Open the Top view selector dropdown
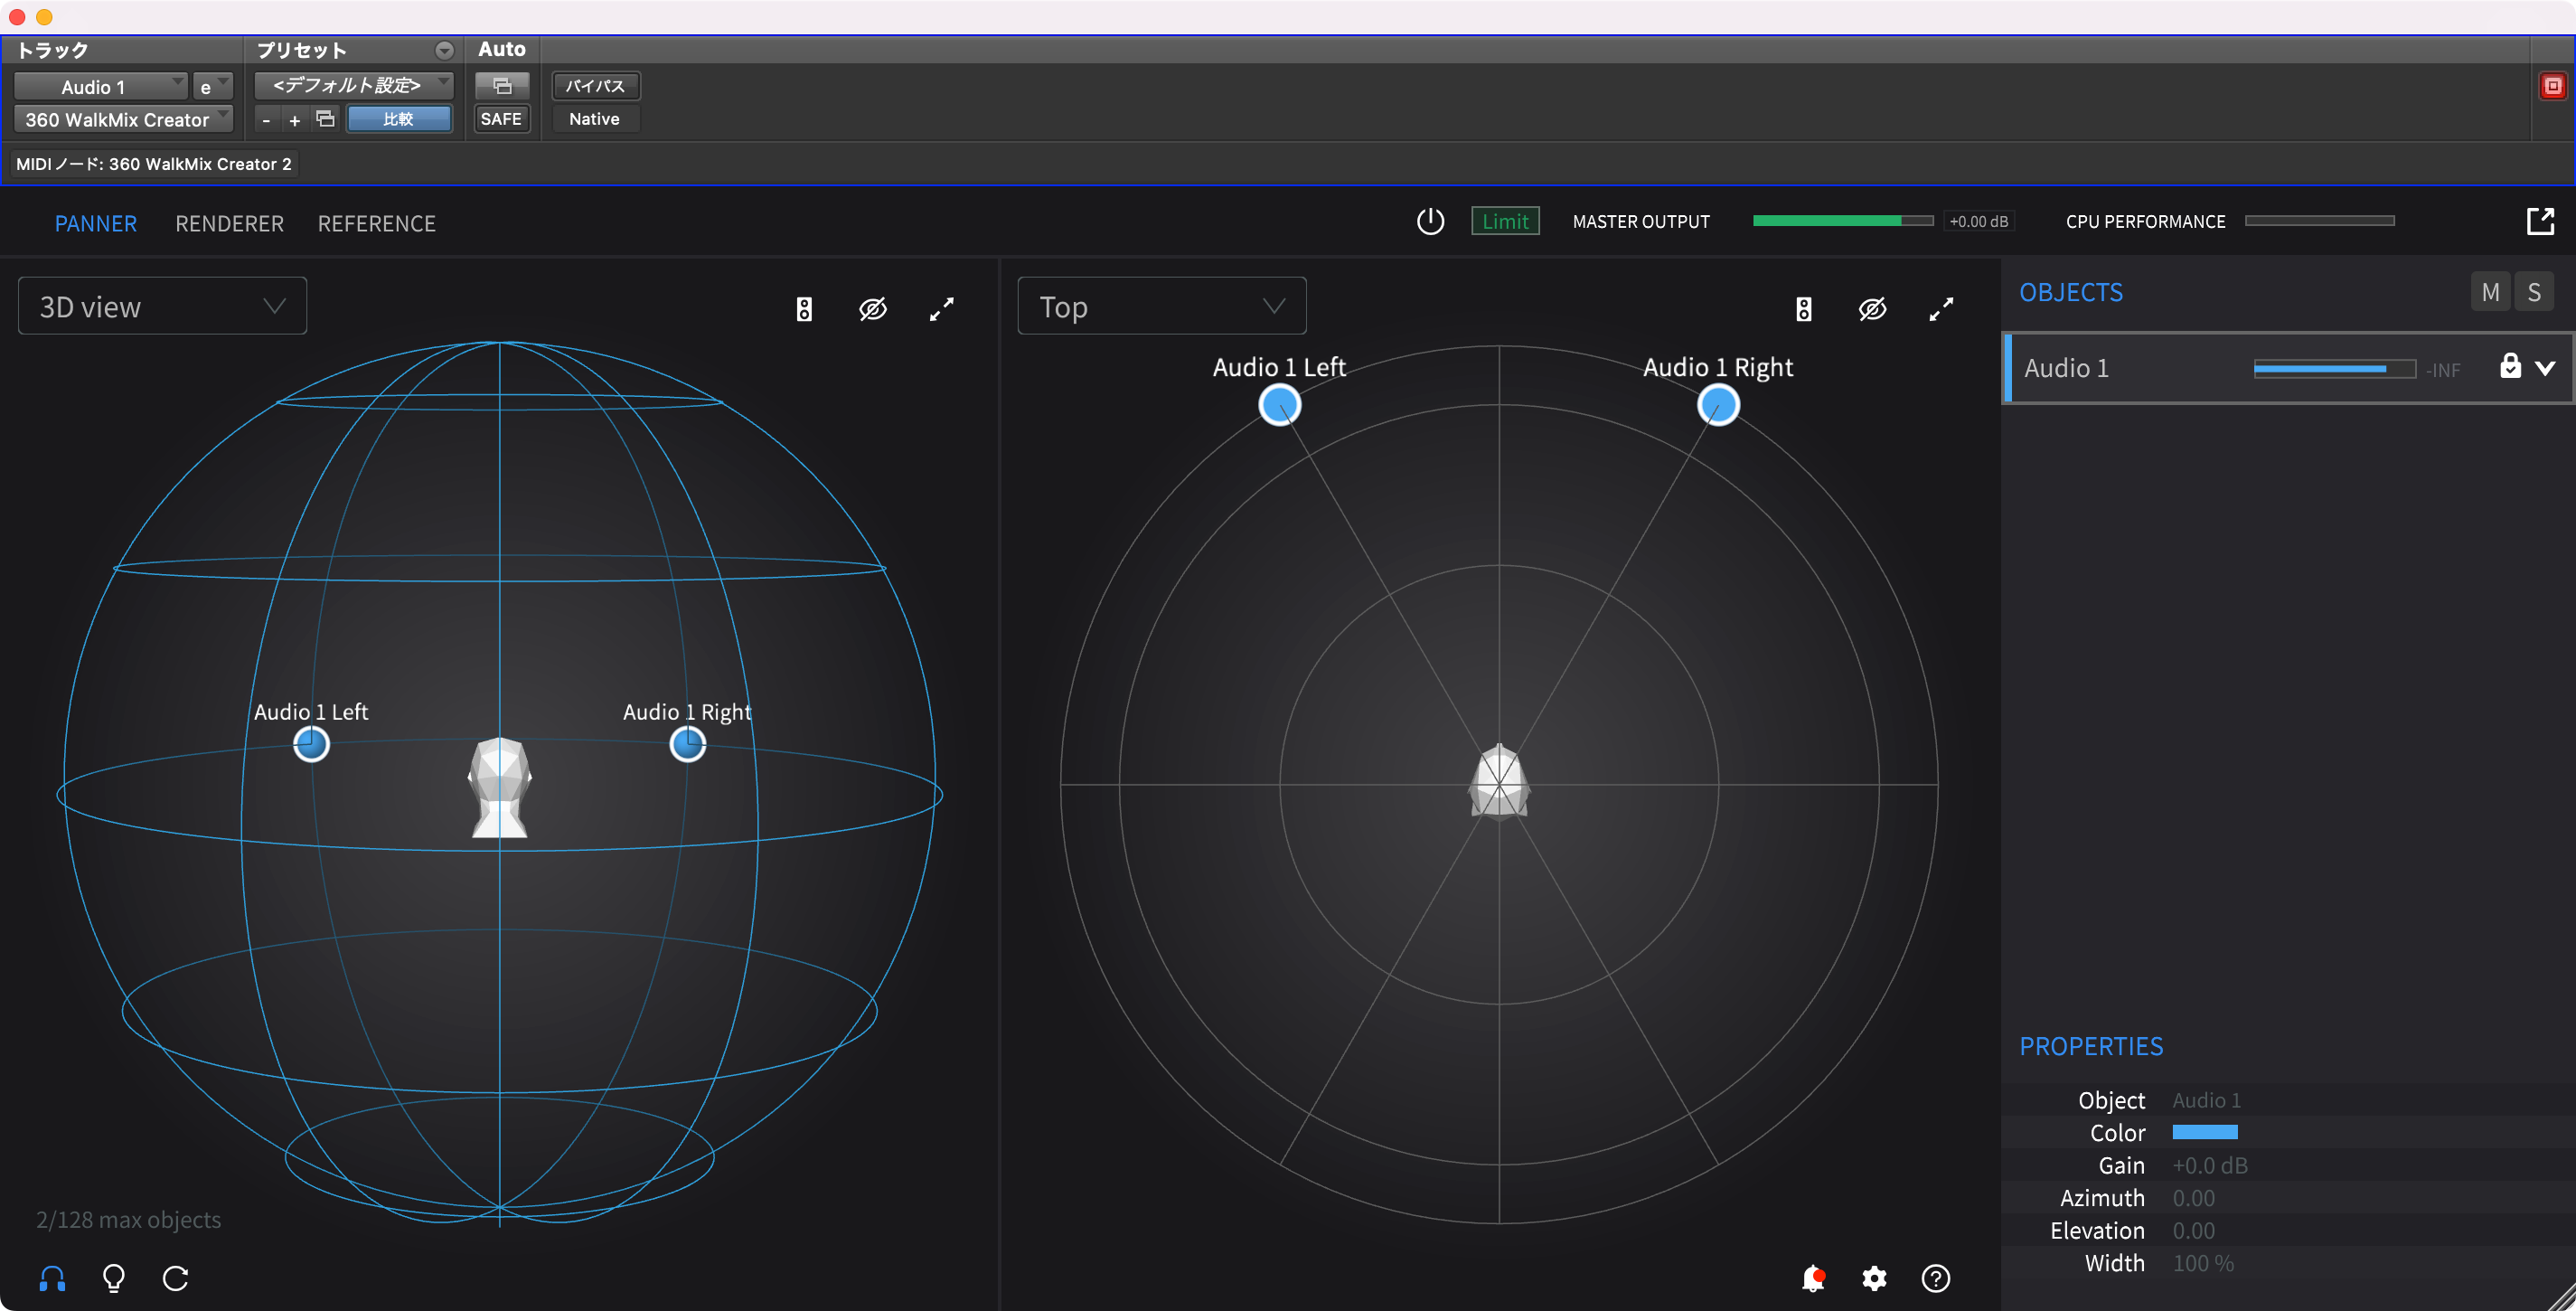Screen dimensions: 2576x1311 (x=1161, y=306)
